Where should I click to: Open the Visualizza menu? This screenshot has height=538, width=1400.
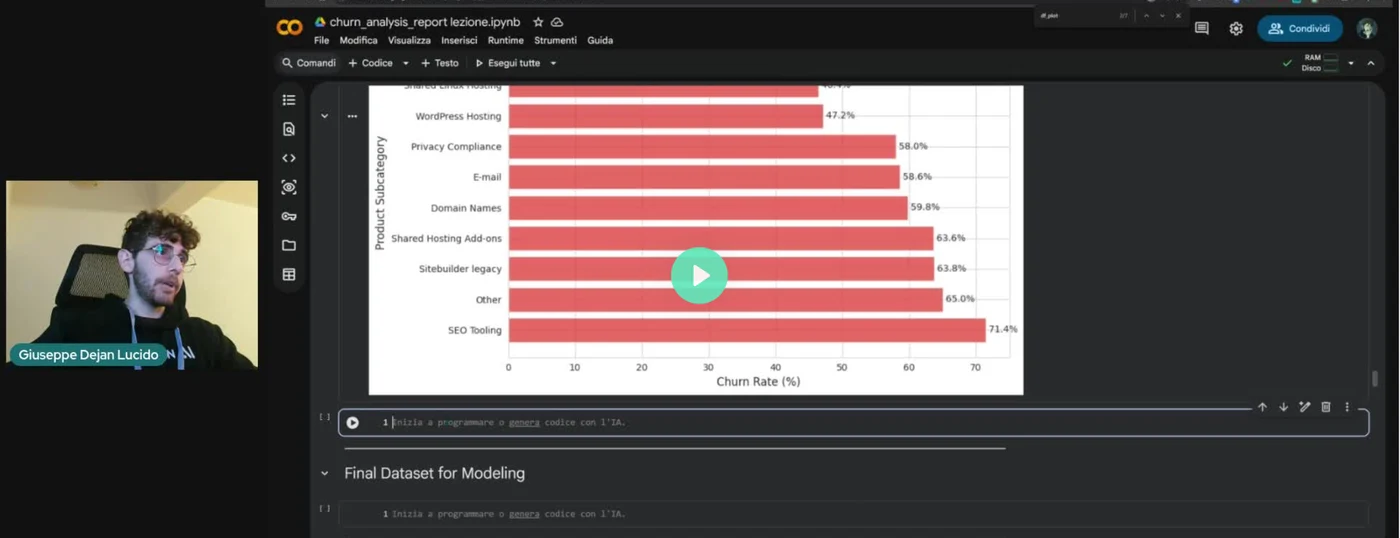pyautogui.click(x=409, y=41)
